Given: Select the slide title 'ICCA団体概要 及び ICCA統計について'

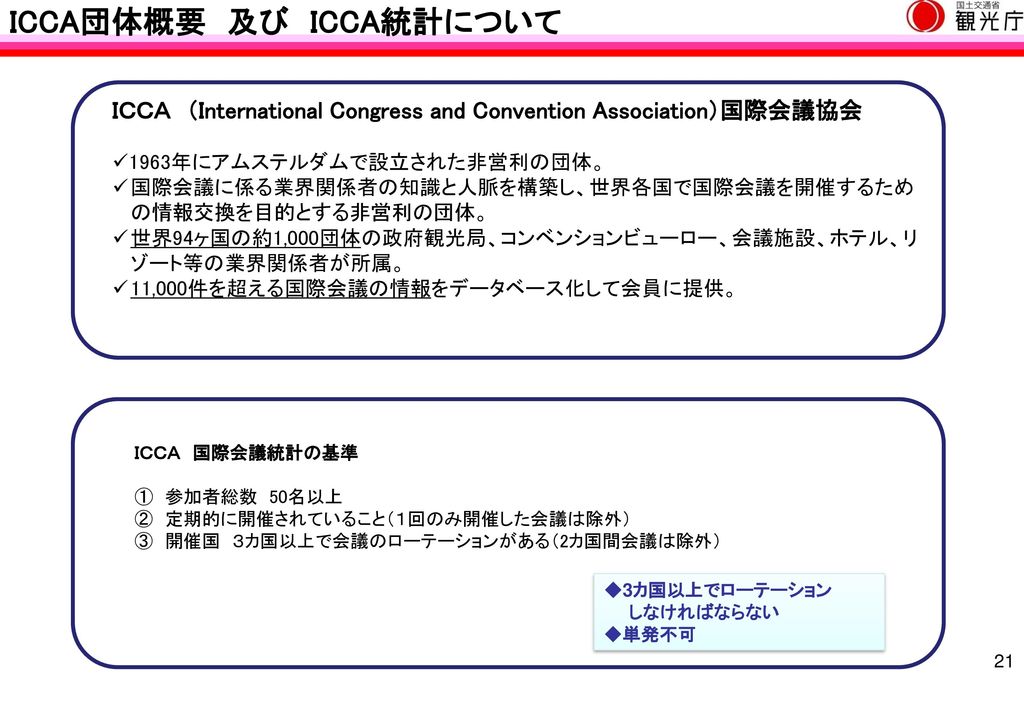Looking at the screenshot, I should click(285, 22).
